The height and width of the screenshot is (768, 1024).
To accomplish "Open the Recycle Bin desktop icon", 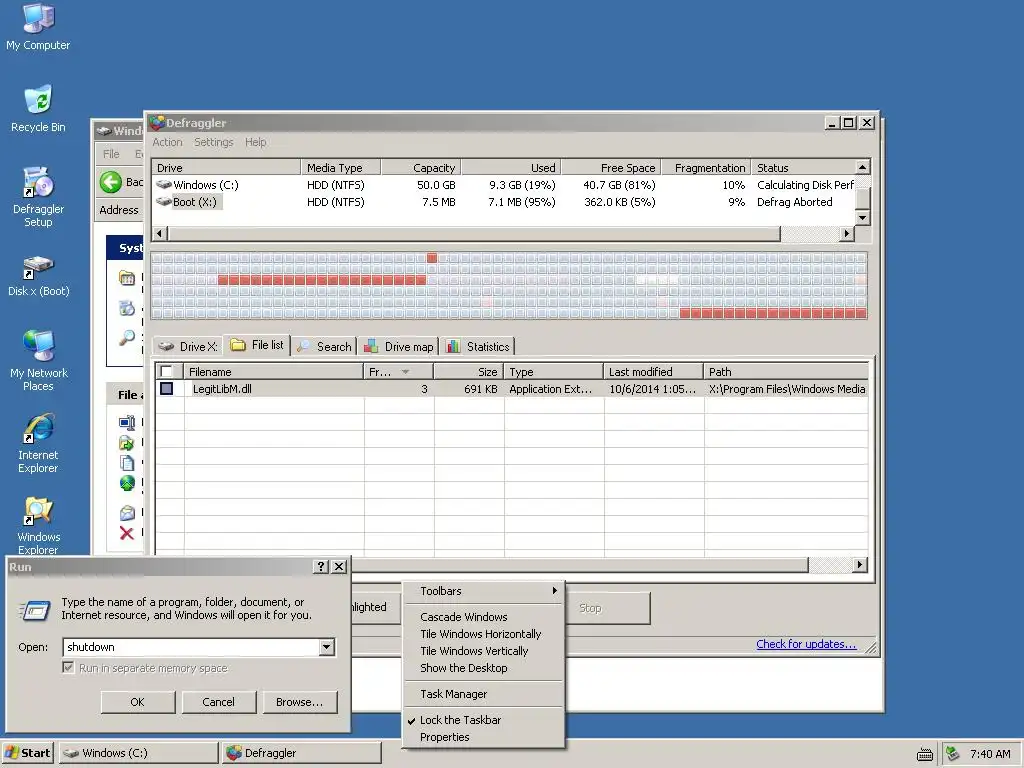I will coord(38,109).
